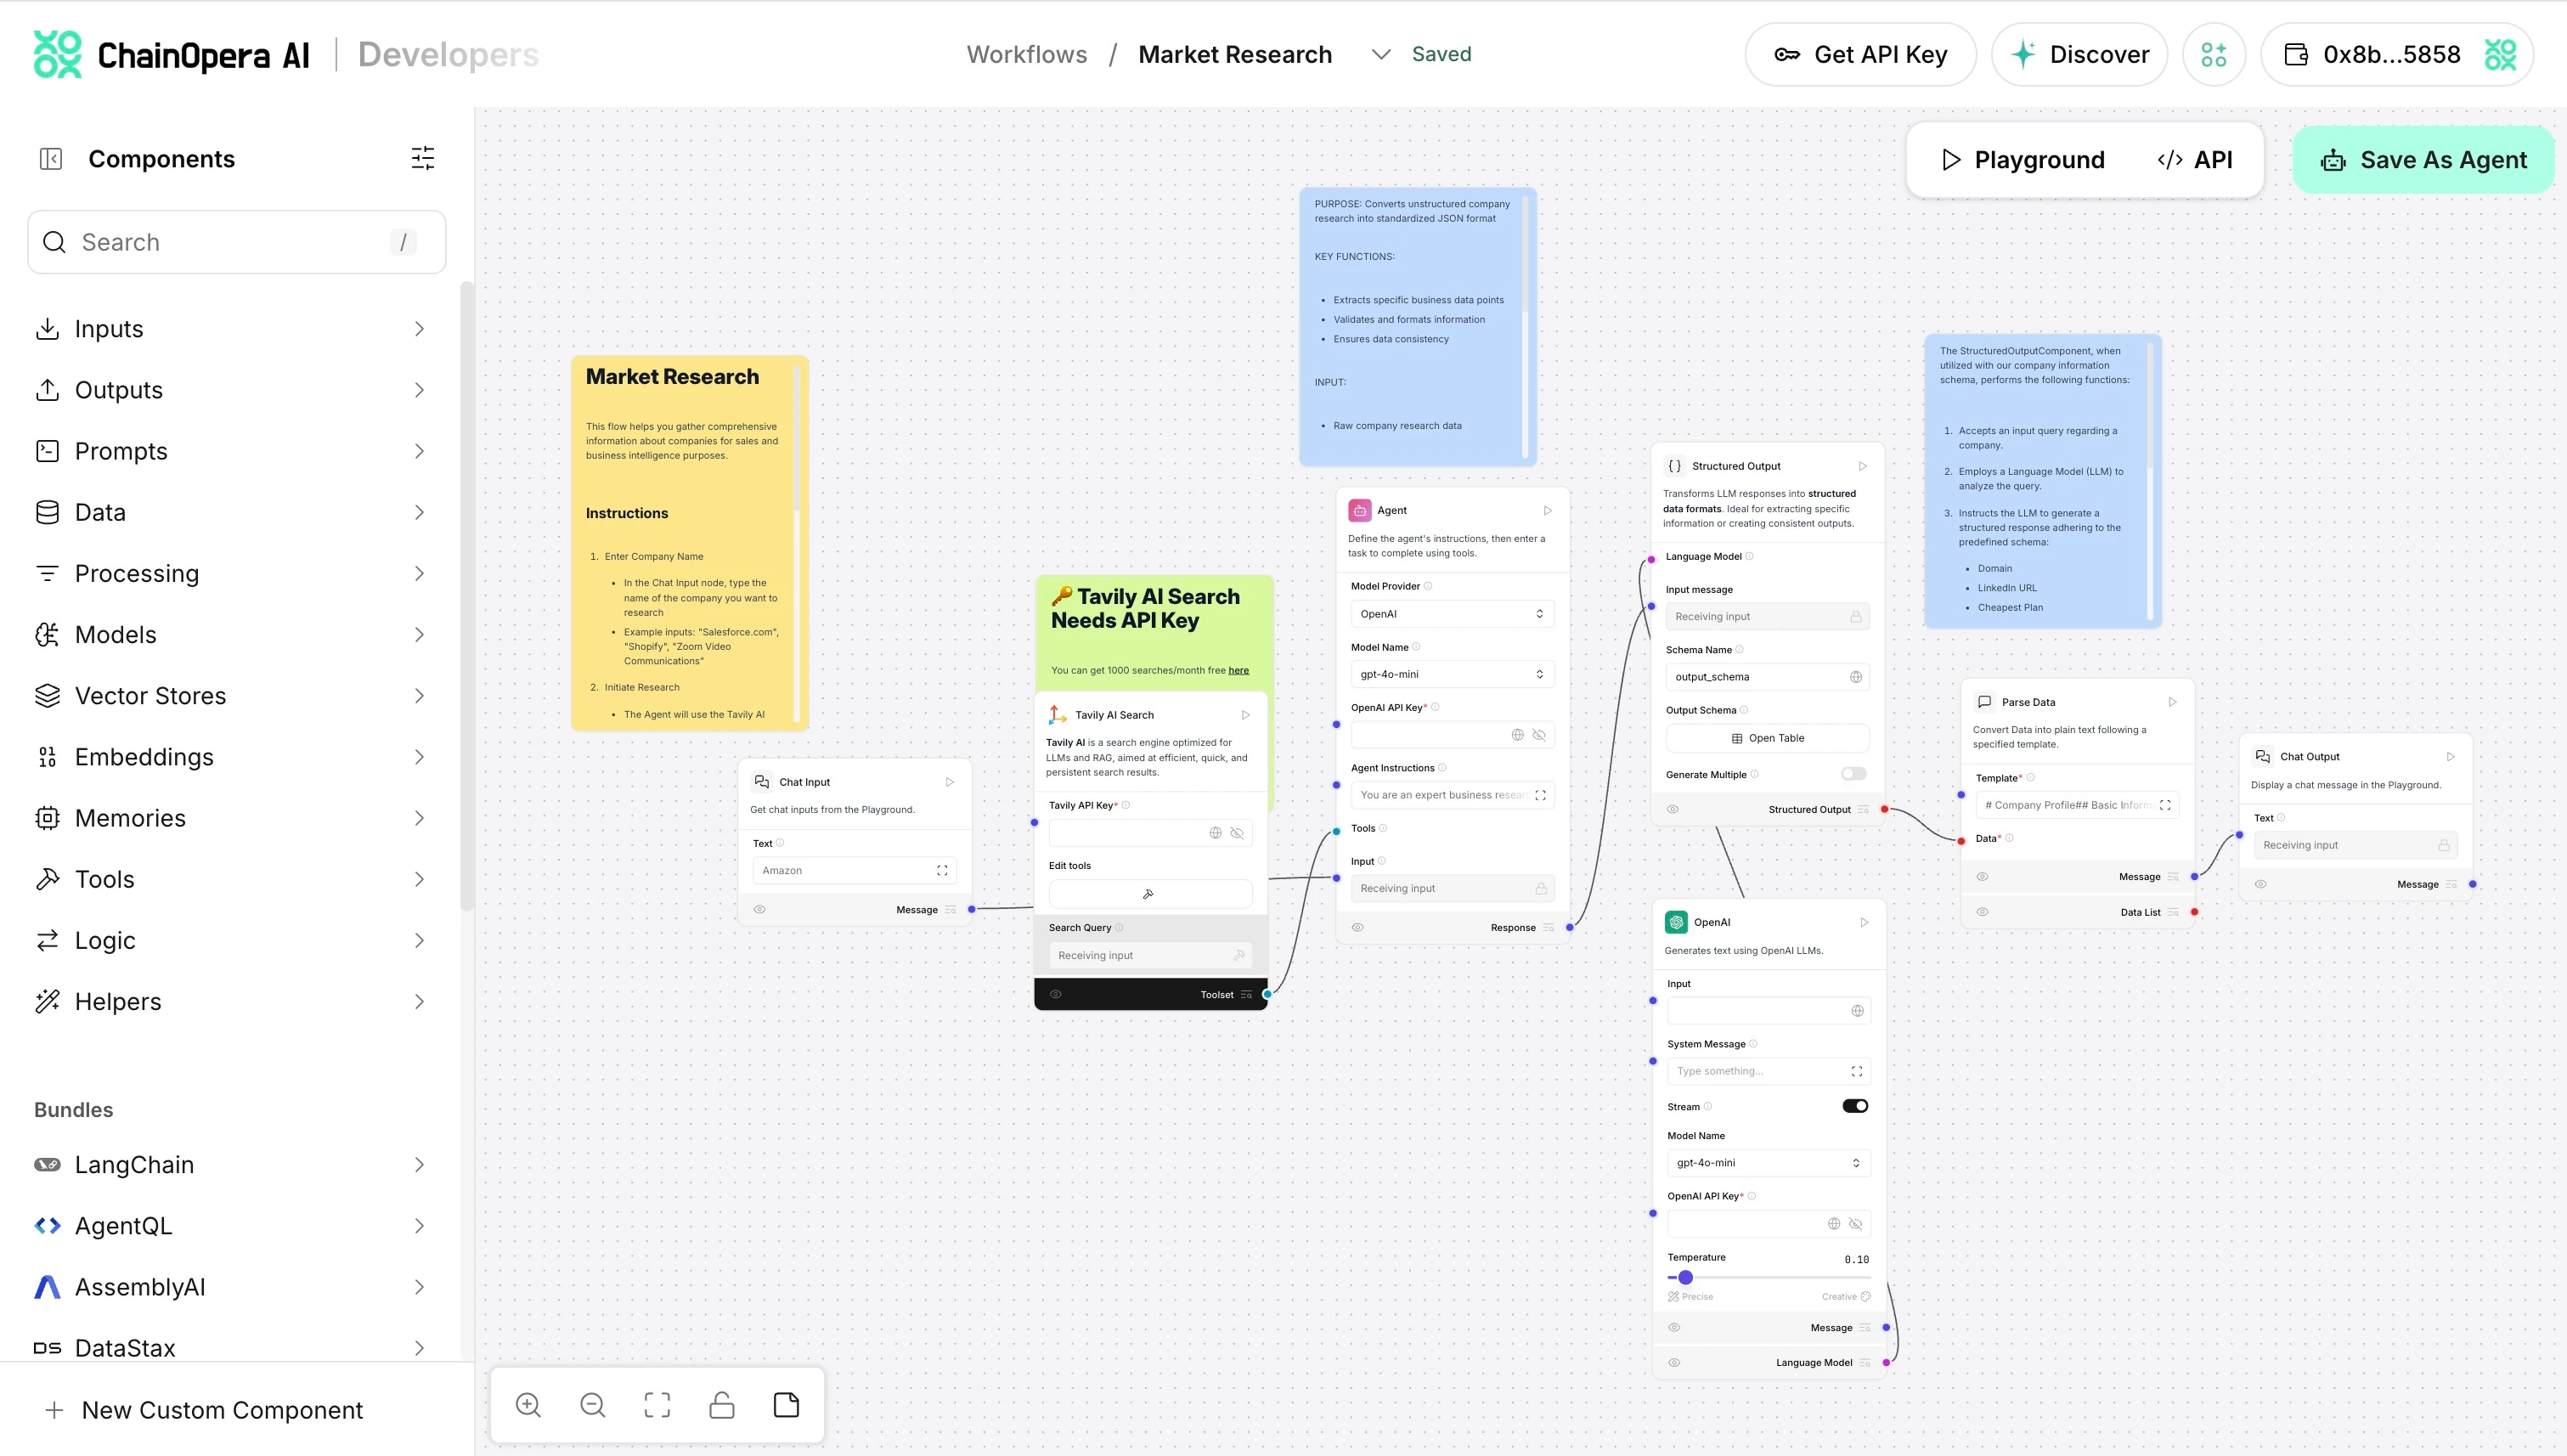This screenshot has width=2567, height=1456.
Task: Click the unlock canvas icon
Action: 722,1405
